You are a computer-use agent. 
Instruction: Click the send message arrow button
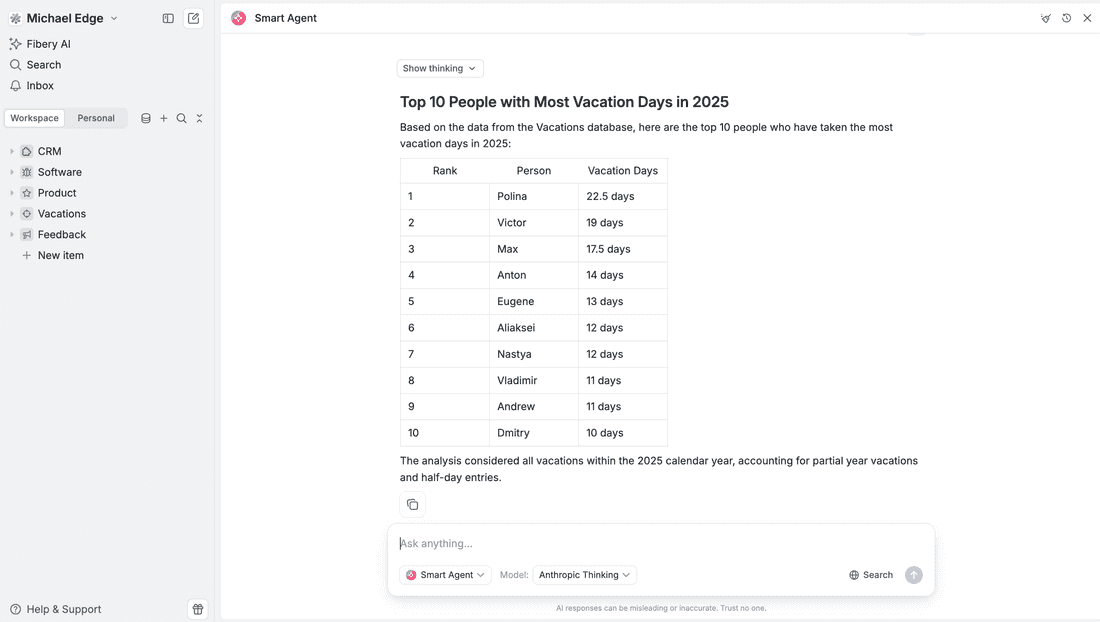[x=913, y=575]
